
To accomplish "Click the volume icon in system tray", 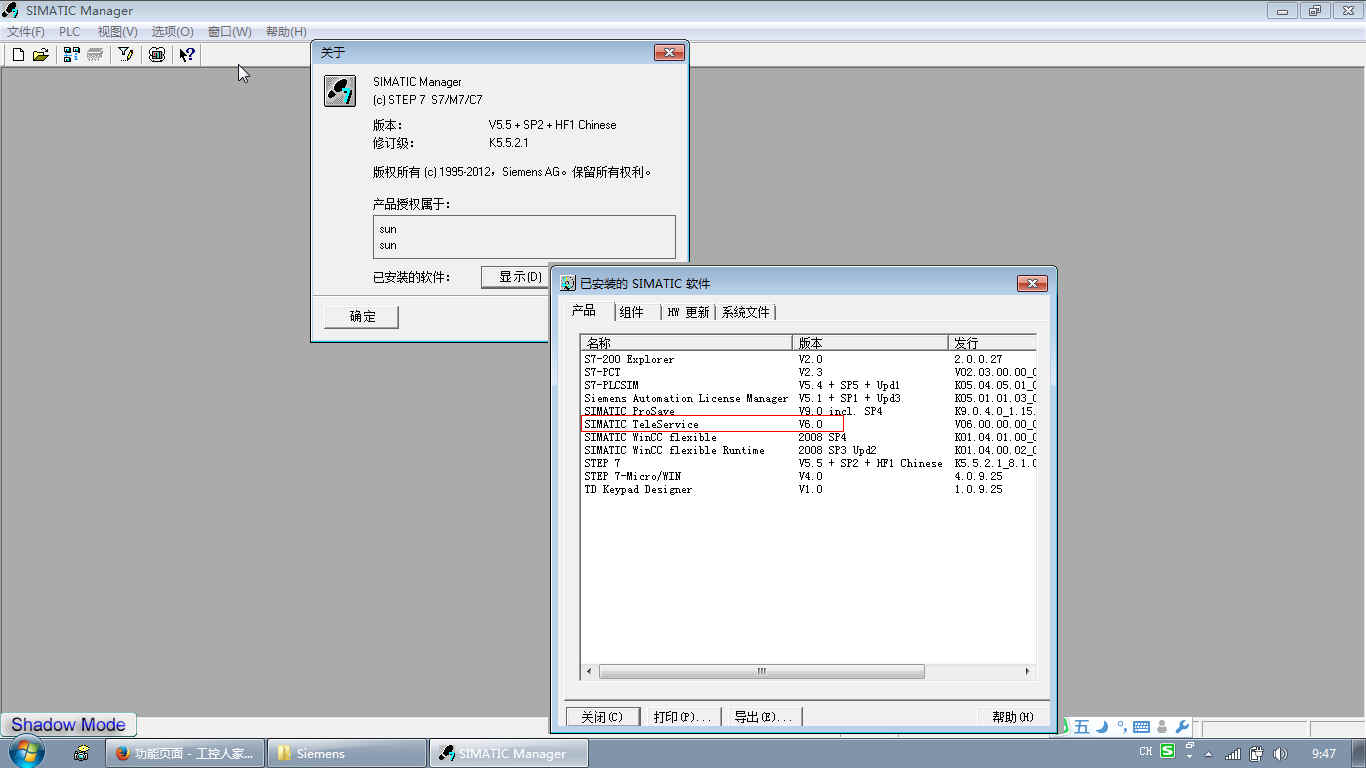I will coord(1280,754).
